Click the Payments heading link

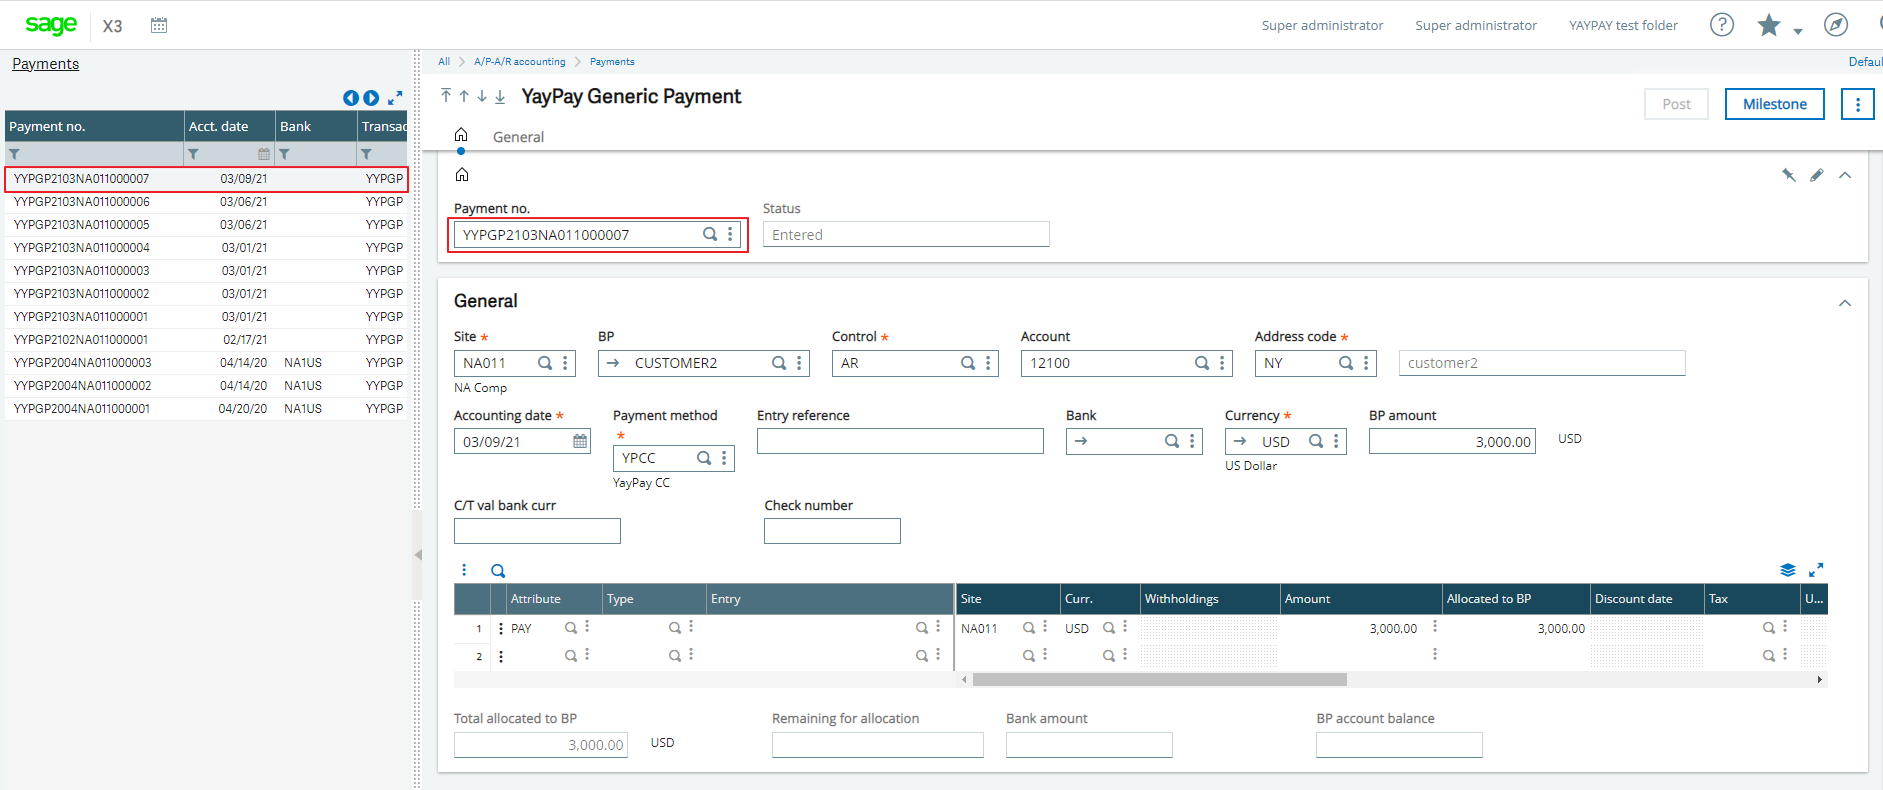[x=45, y=63]
